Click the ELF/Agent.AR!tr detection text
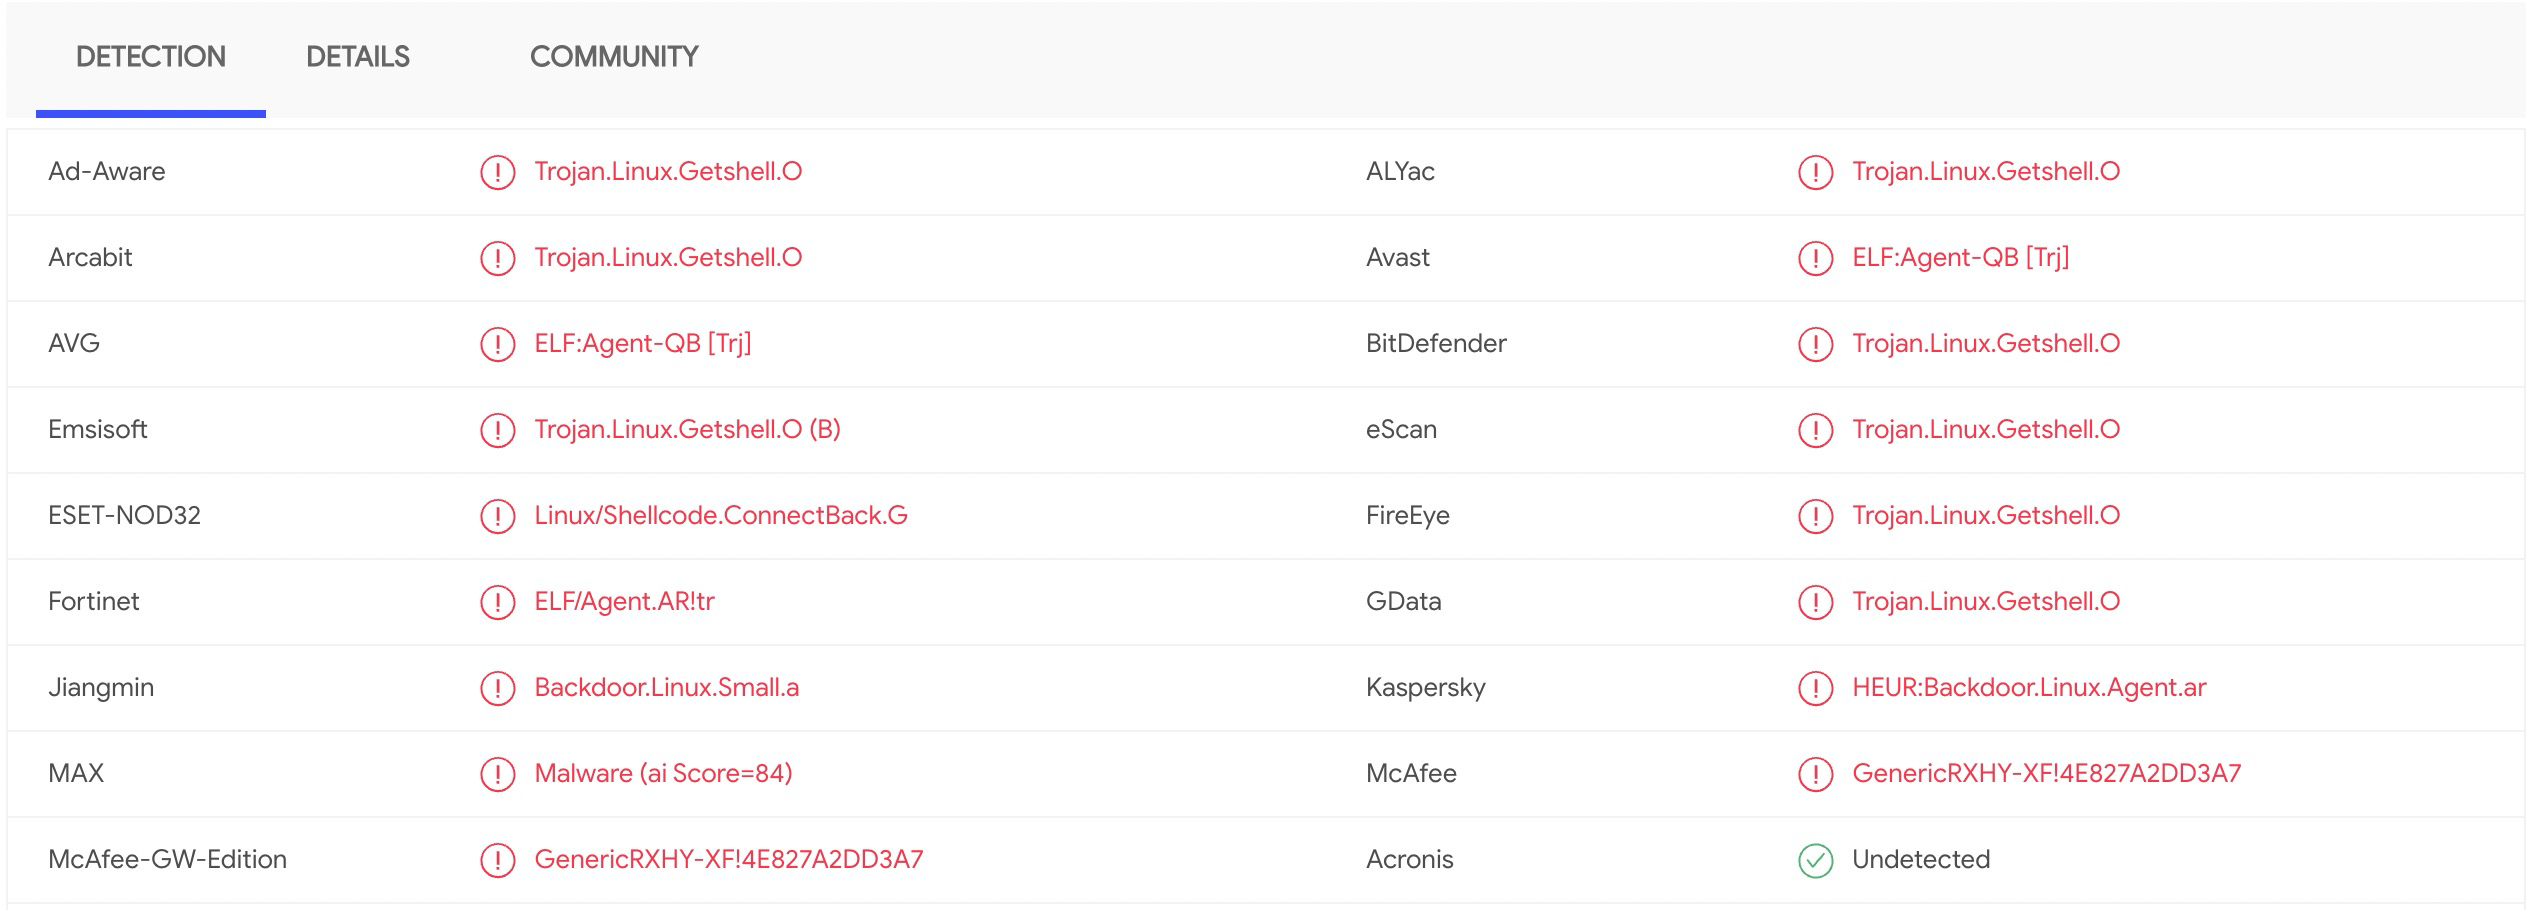Screen dimensions: 2534x910 [x=624, y=601]
